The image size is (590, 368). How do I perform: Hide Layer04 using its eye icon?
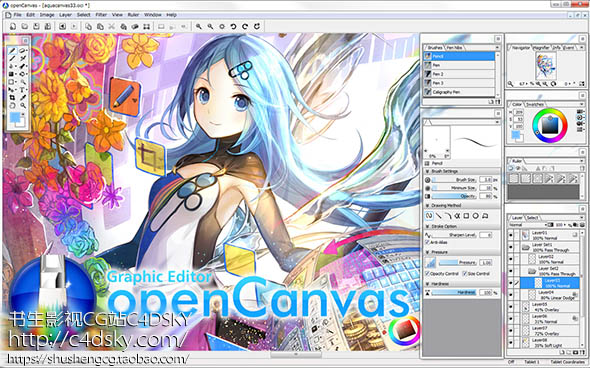[x=511, y=295]
